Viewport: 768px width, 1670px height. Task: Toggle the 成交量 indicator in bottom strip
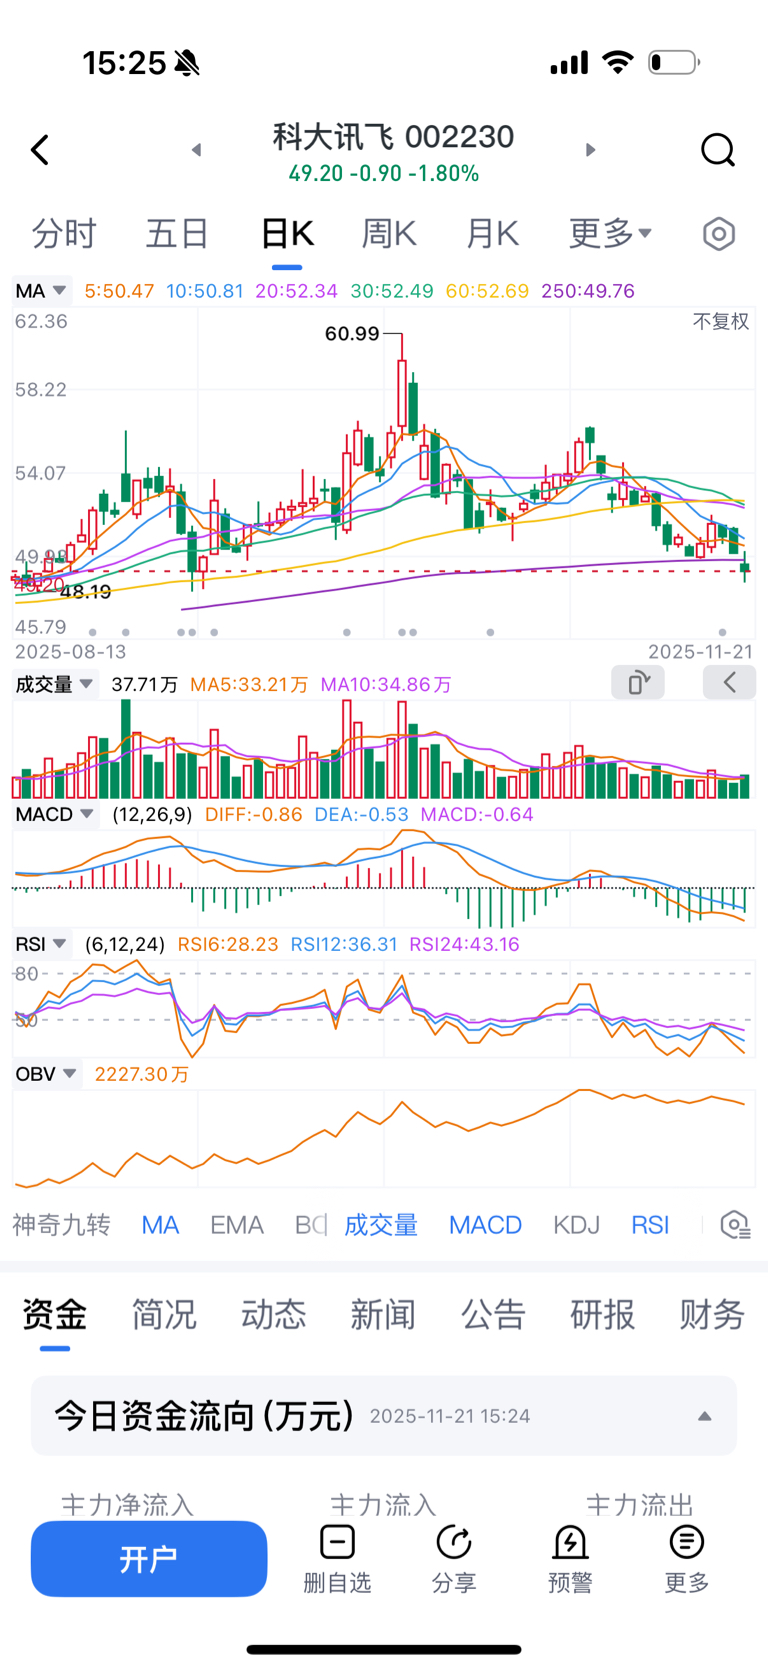click(x=381, y=1225)
